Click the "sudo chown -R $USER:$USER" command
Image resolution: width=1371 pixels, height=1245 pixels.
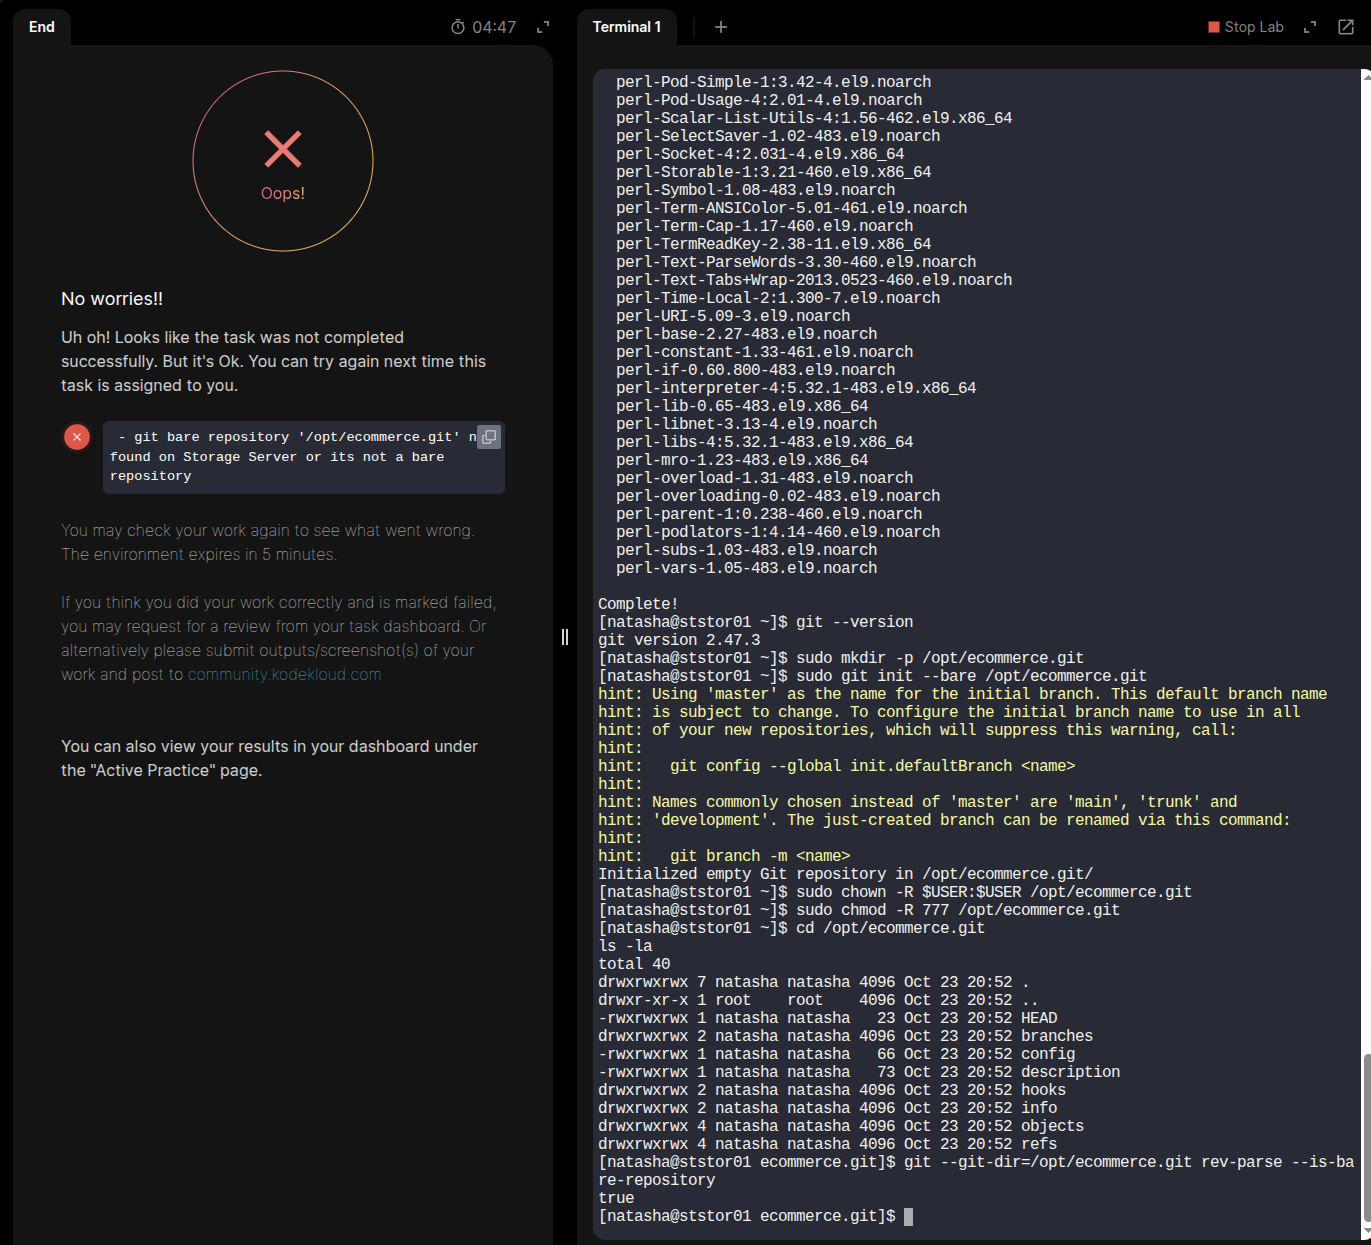pyautogui.click(x=994, y=892)
